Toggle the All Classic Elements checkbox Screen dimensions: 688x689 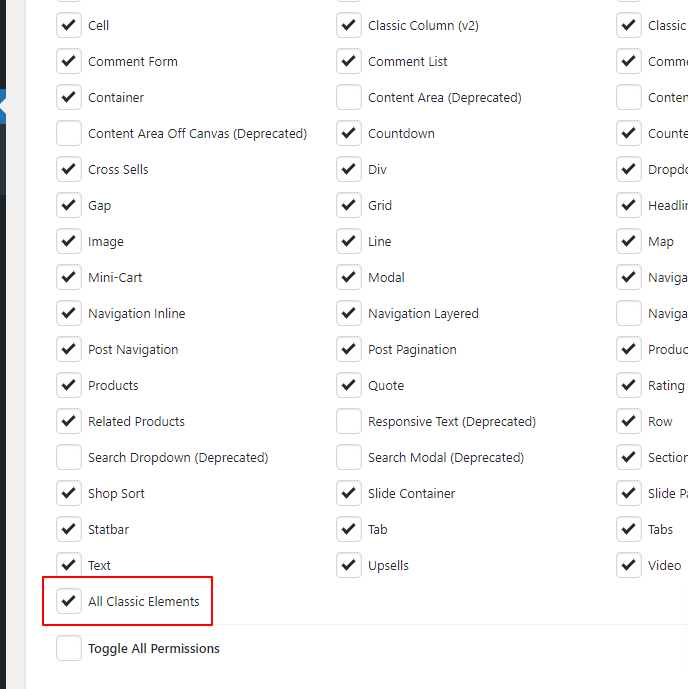pyautogui.click(x=69, y=601)
